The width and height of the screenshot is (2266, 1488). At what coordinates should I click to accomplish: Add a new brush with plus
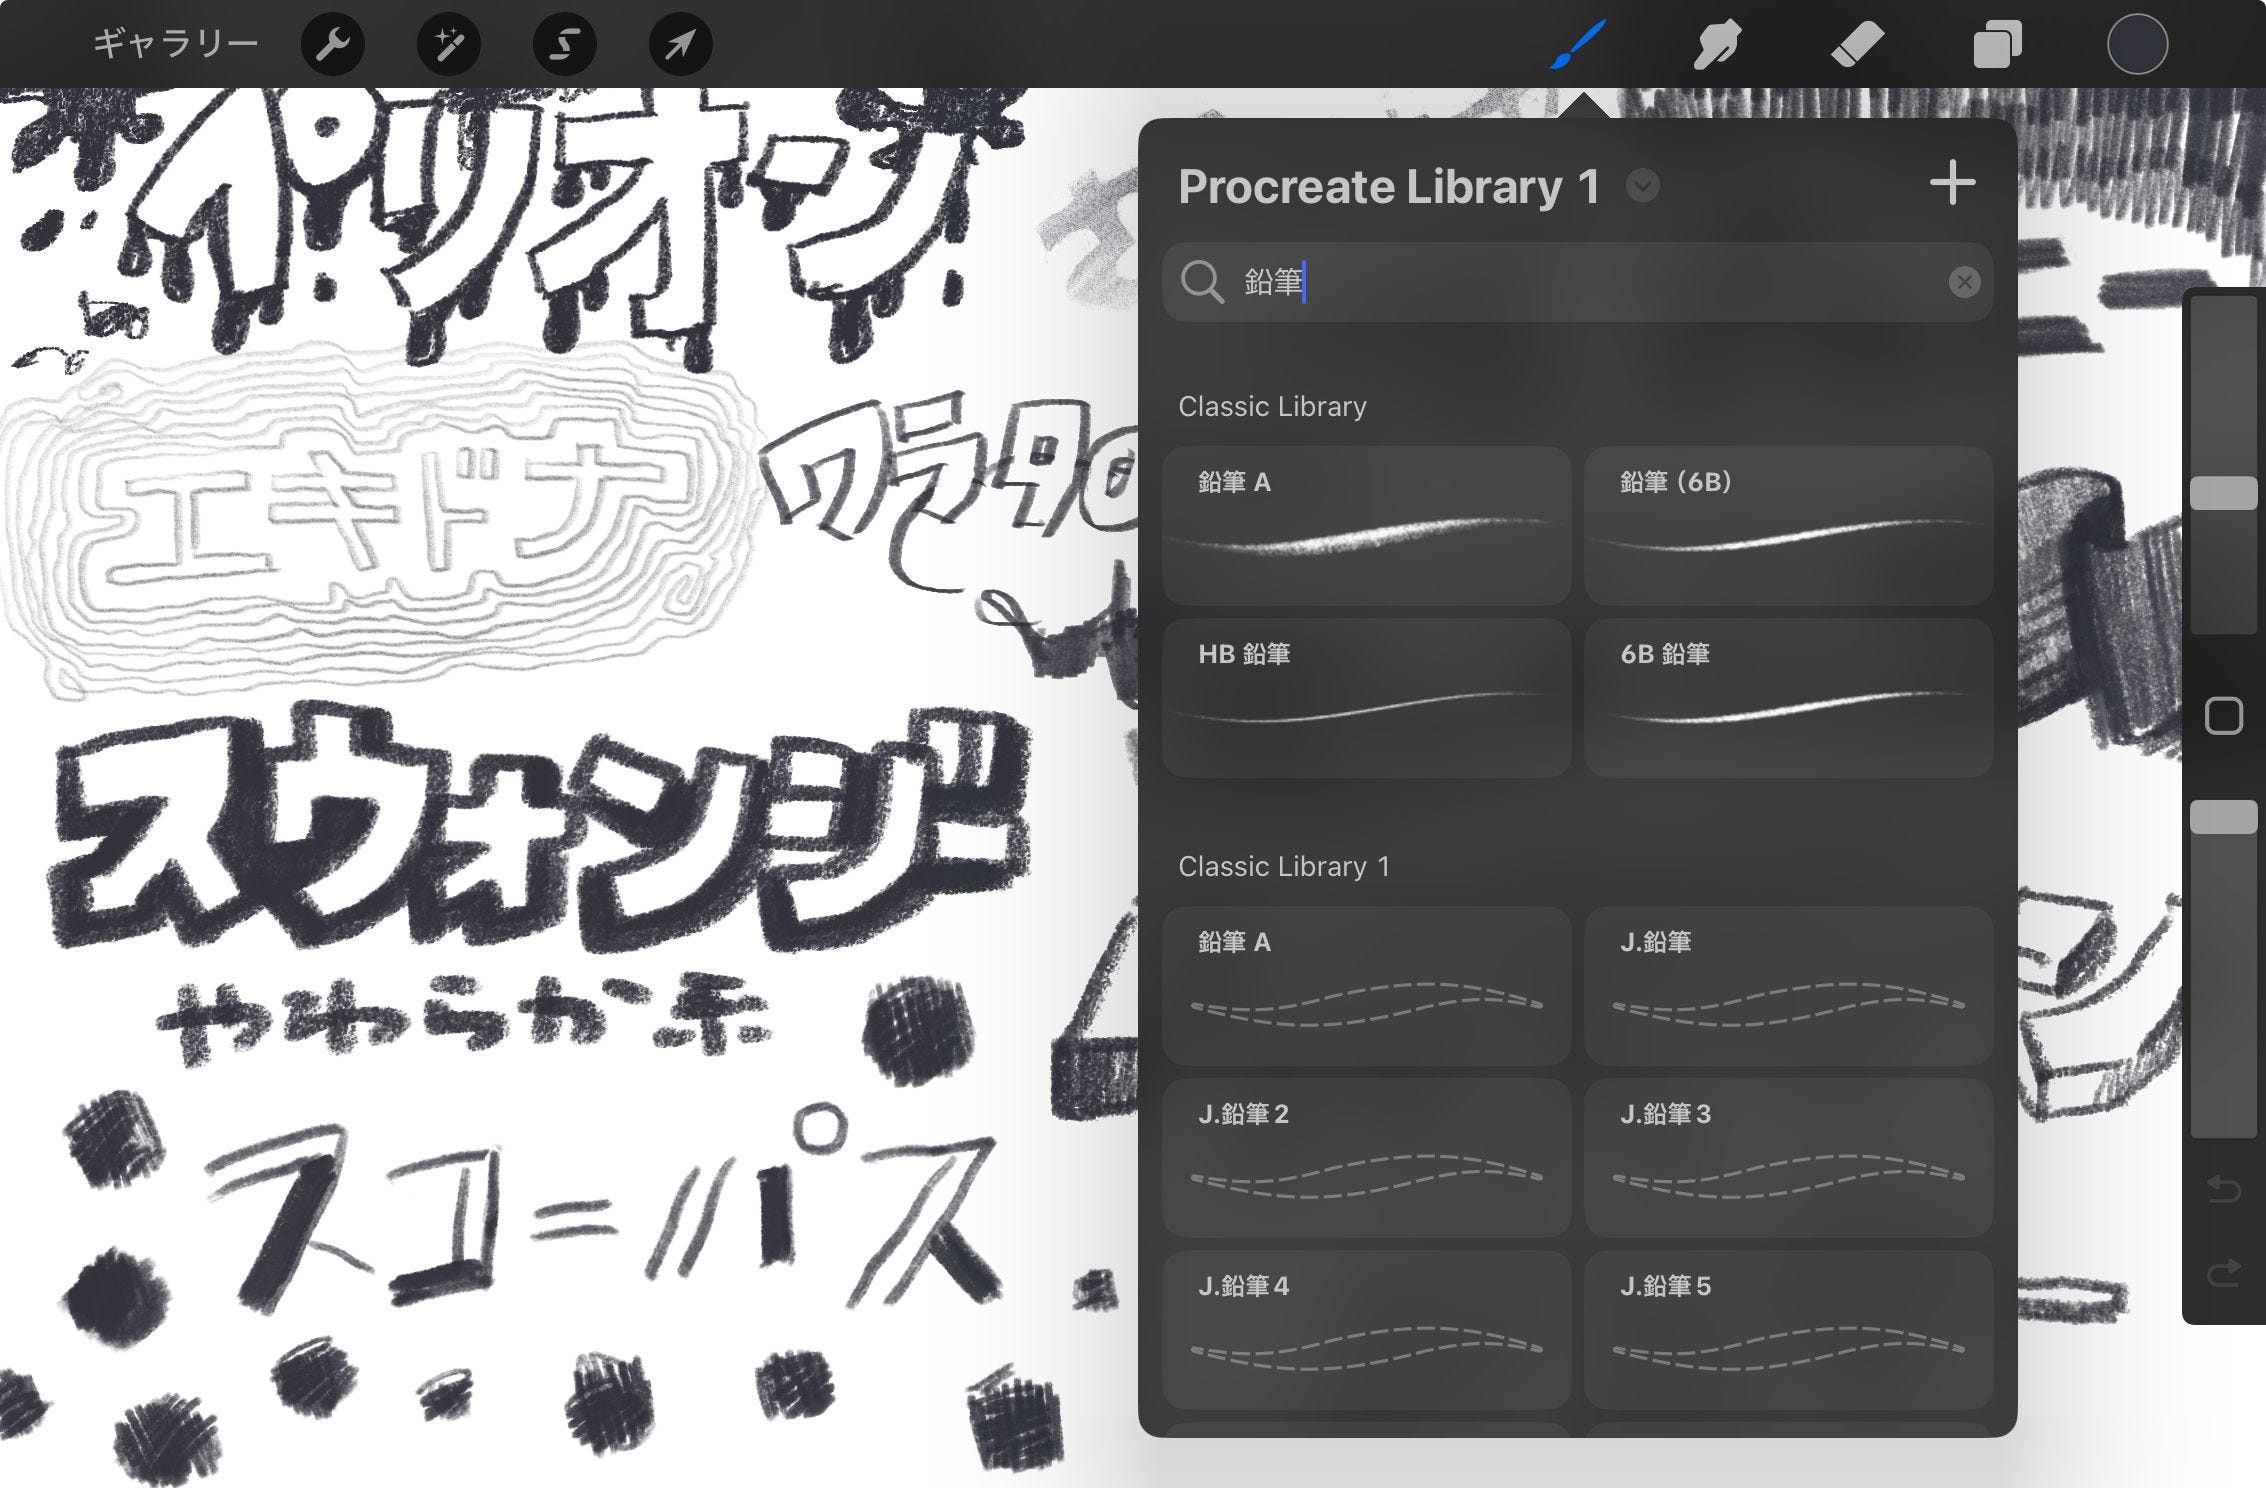pyautogui.click(x=1952, y=184)
